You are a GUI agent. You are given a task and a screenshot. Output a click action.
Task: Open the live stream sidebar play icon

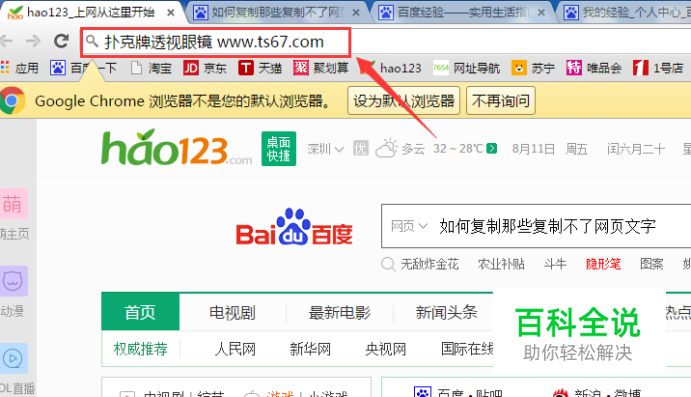13,358
